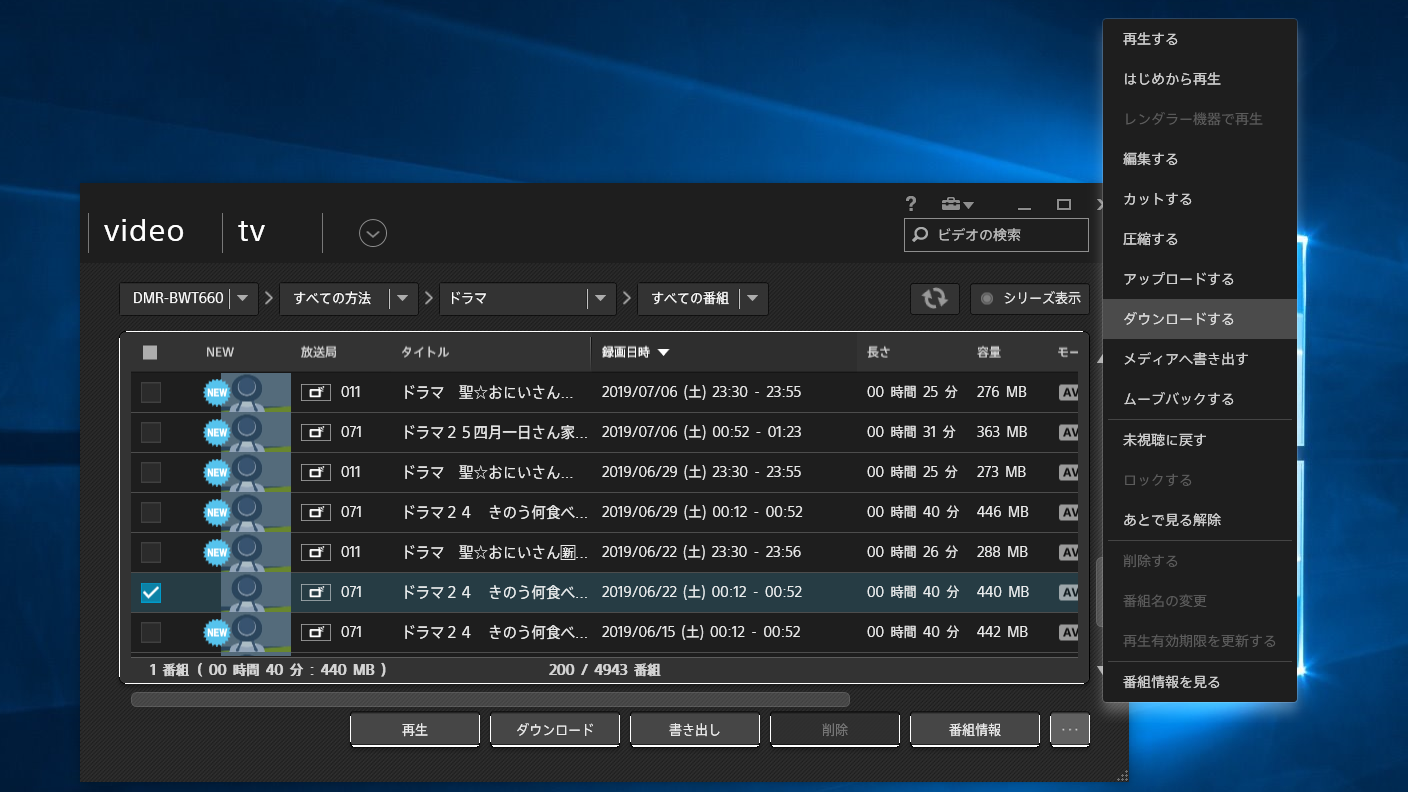Click the NEW badge on the first row

217,392
